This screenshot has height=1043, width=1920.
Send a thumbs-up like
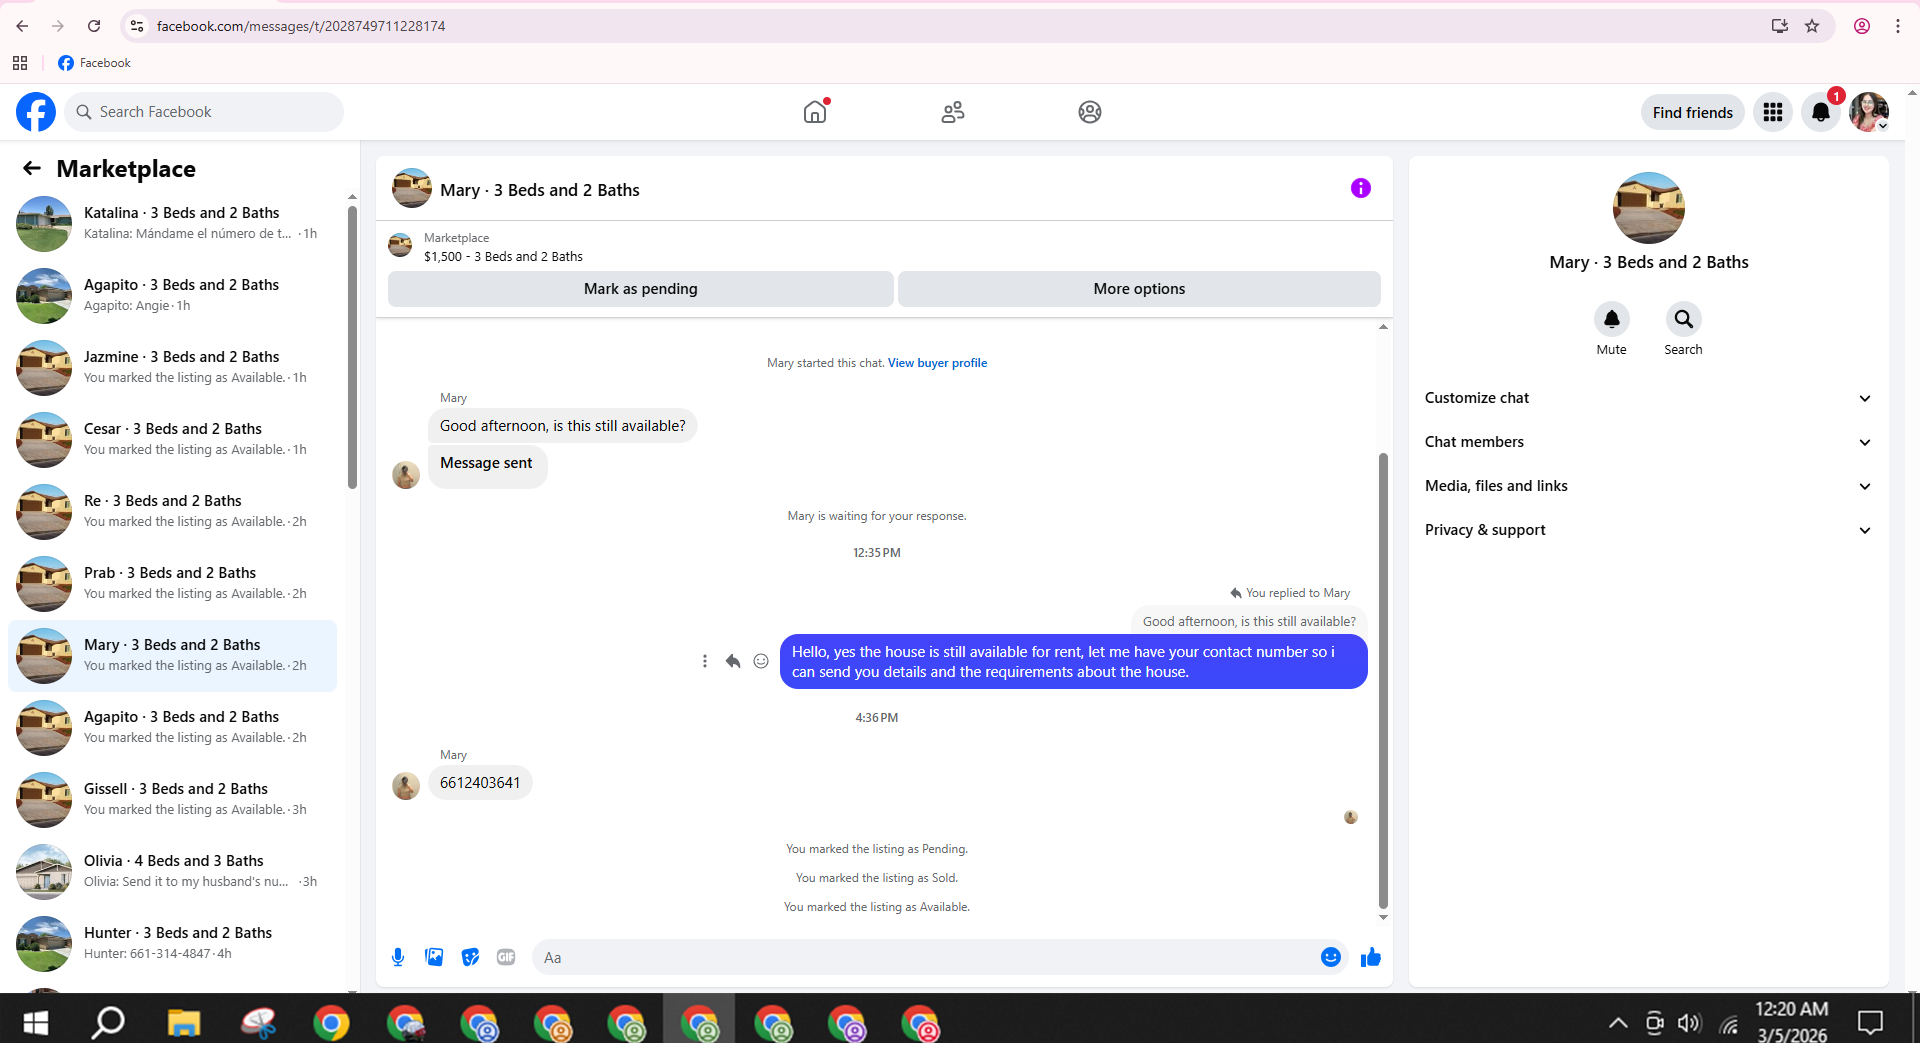click(1371, 957)
